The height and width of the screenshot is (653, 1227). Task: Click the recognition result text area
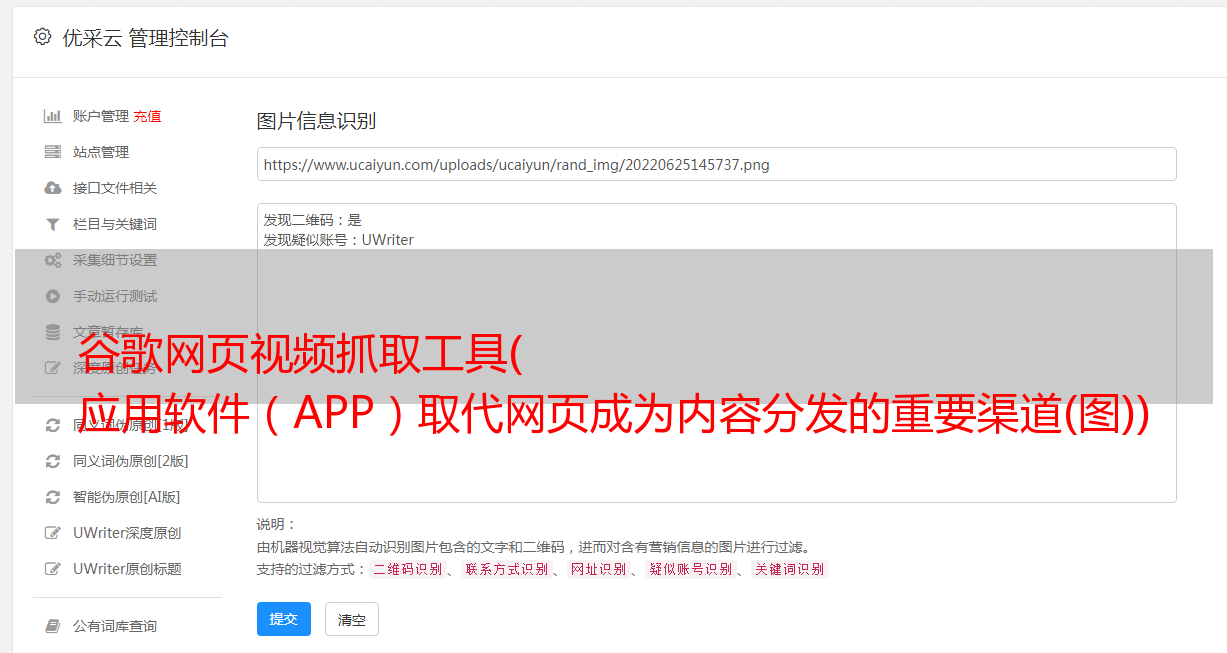pos(716,352)
